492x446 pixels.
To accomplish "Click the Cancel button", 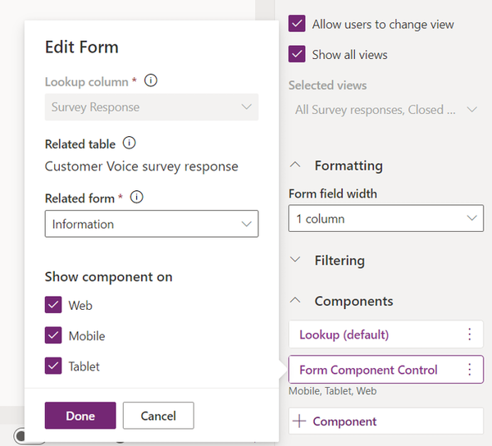I will coord(158,415).
